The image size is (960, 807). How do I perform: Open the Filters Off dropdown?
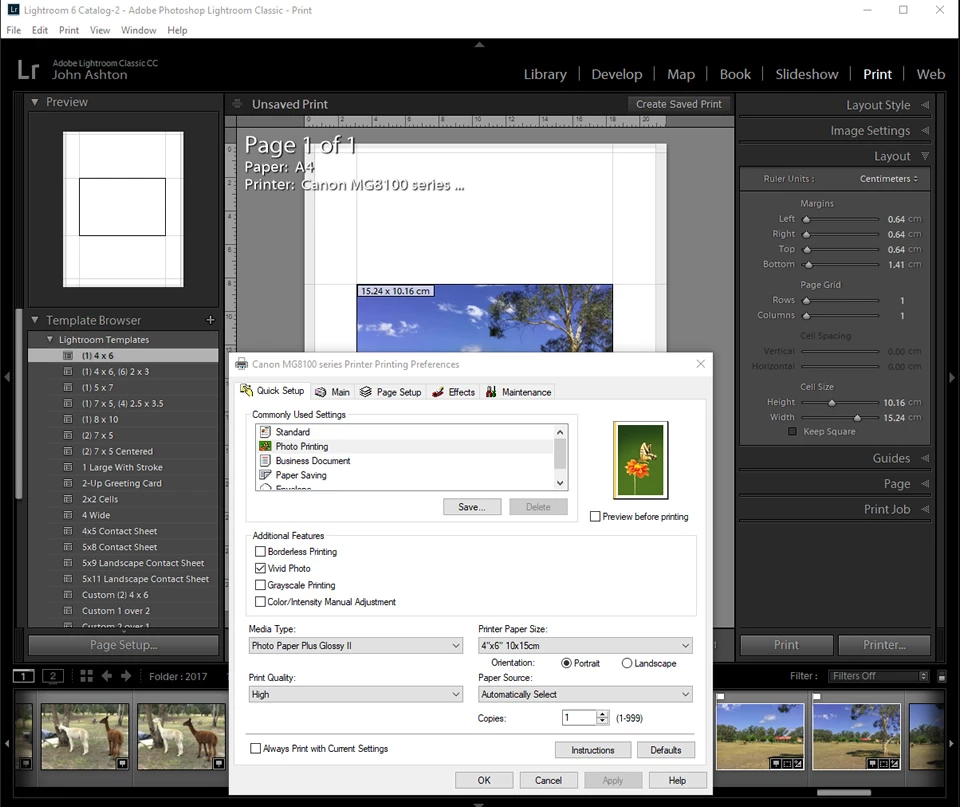point(879,676)
